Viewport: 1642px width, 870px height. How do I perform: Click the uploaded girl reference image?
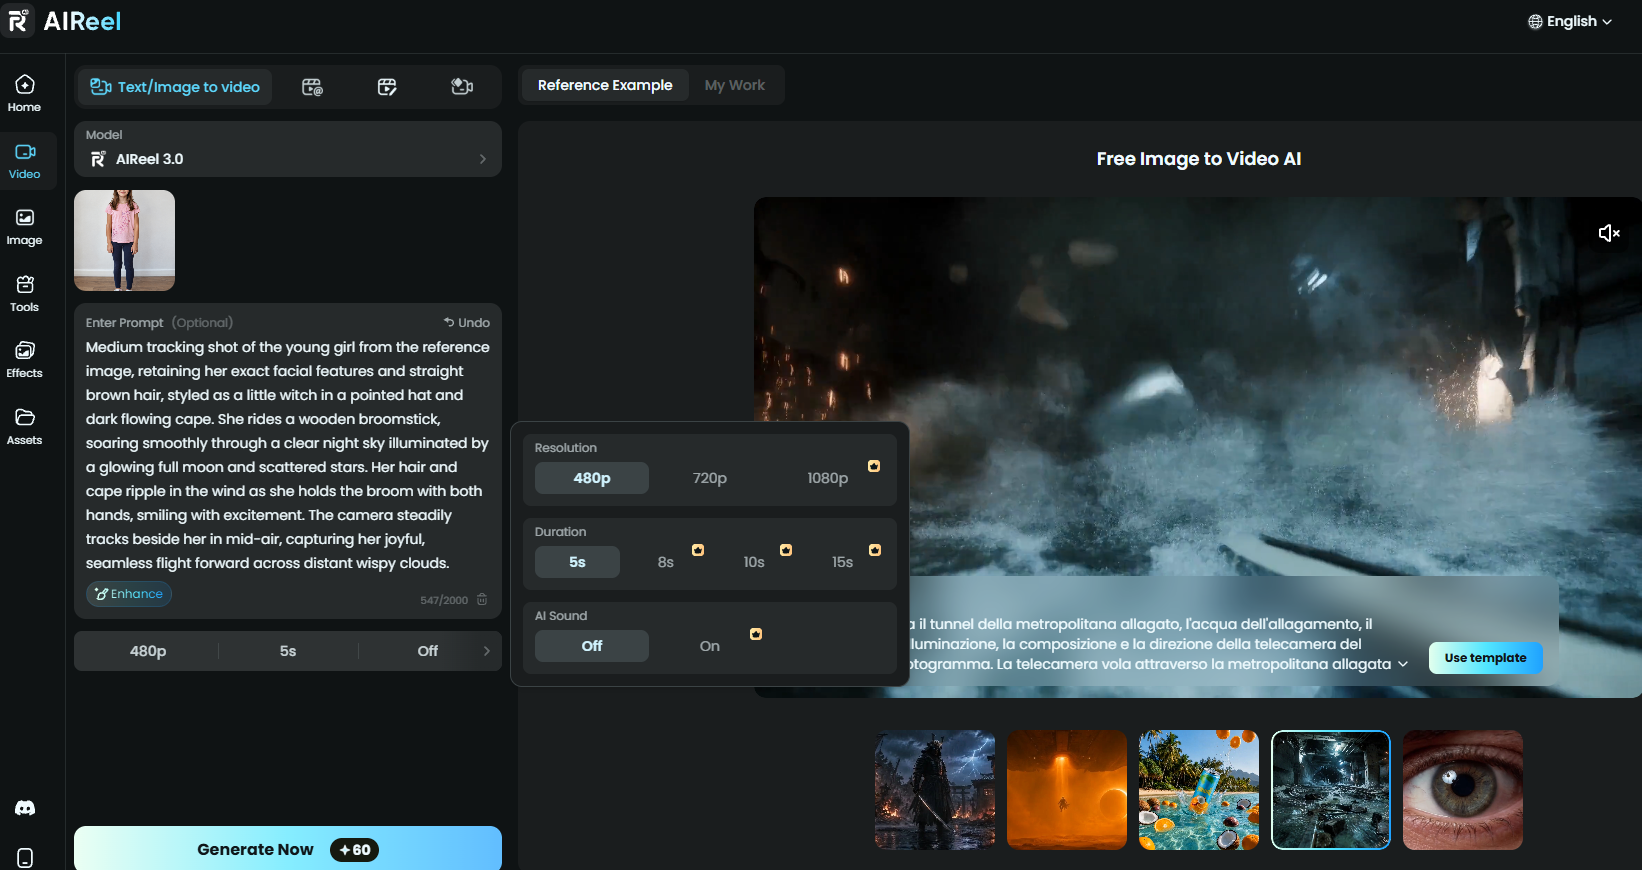click(125, 241)
